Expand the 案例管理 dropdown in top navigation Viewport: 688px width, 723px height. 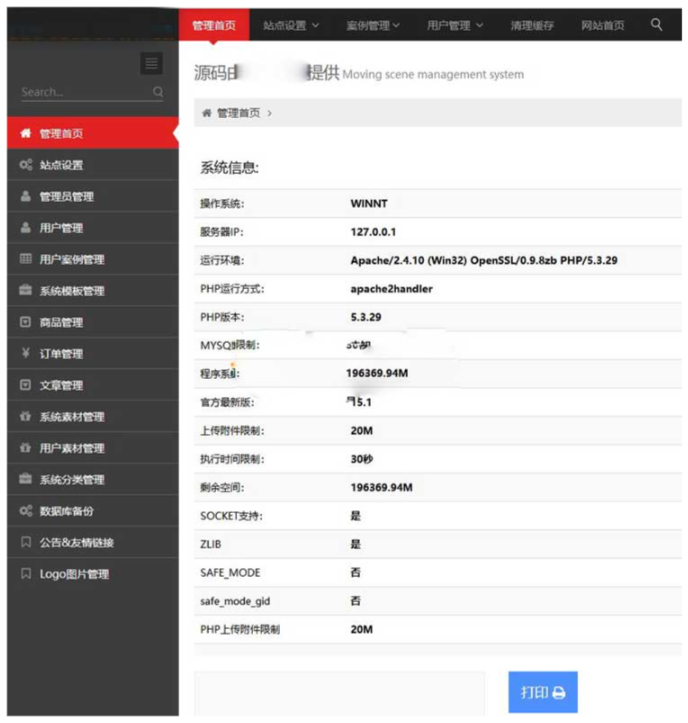click(373, 25)
